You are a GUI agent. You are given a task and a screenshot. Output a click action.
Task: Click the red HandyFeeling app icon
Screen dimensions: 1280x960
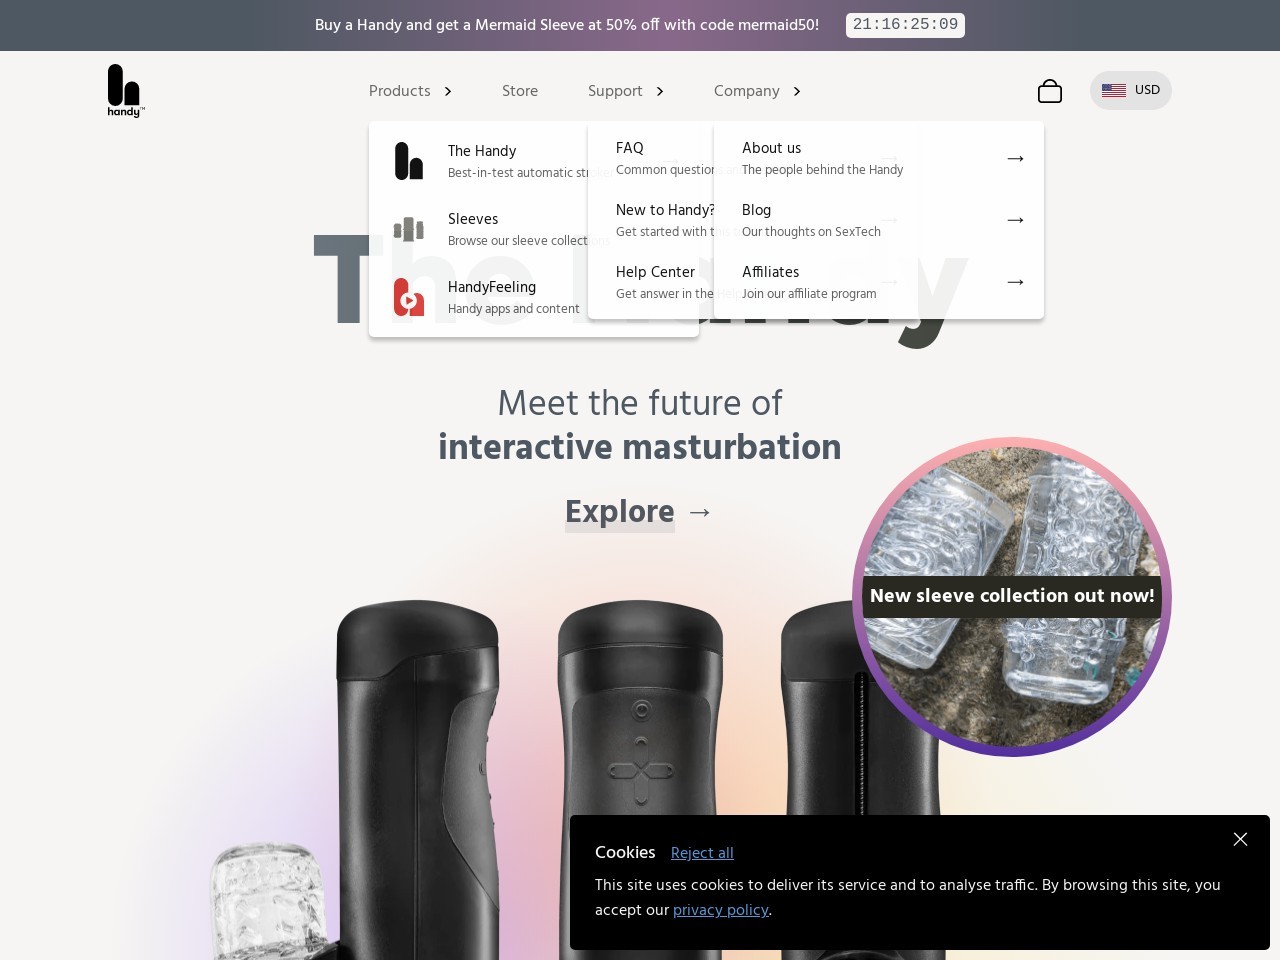point(408,297)
